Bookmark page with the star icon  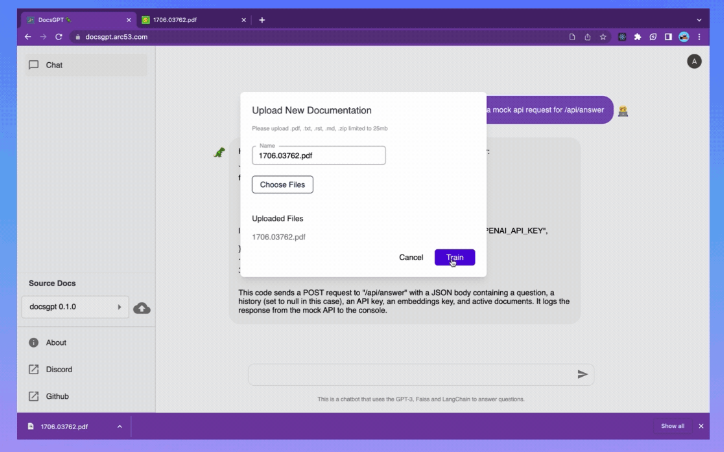coord(603,36)
